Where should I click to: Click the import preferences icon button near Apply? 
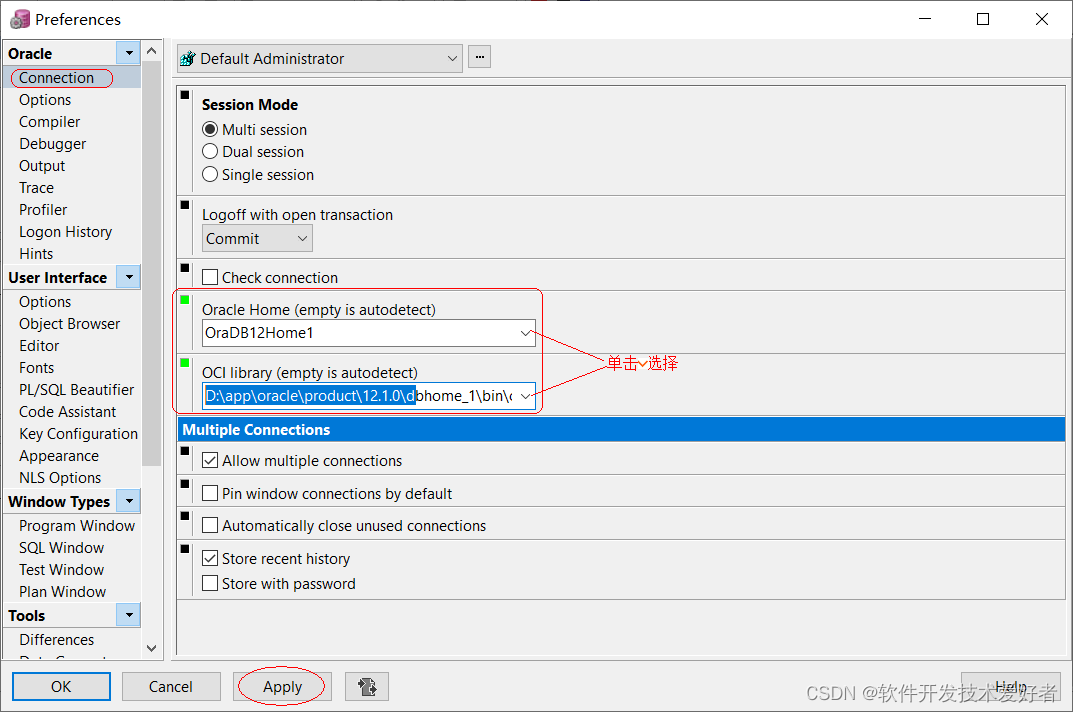(x=367, y=687)
